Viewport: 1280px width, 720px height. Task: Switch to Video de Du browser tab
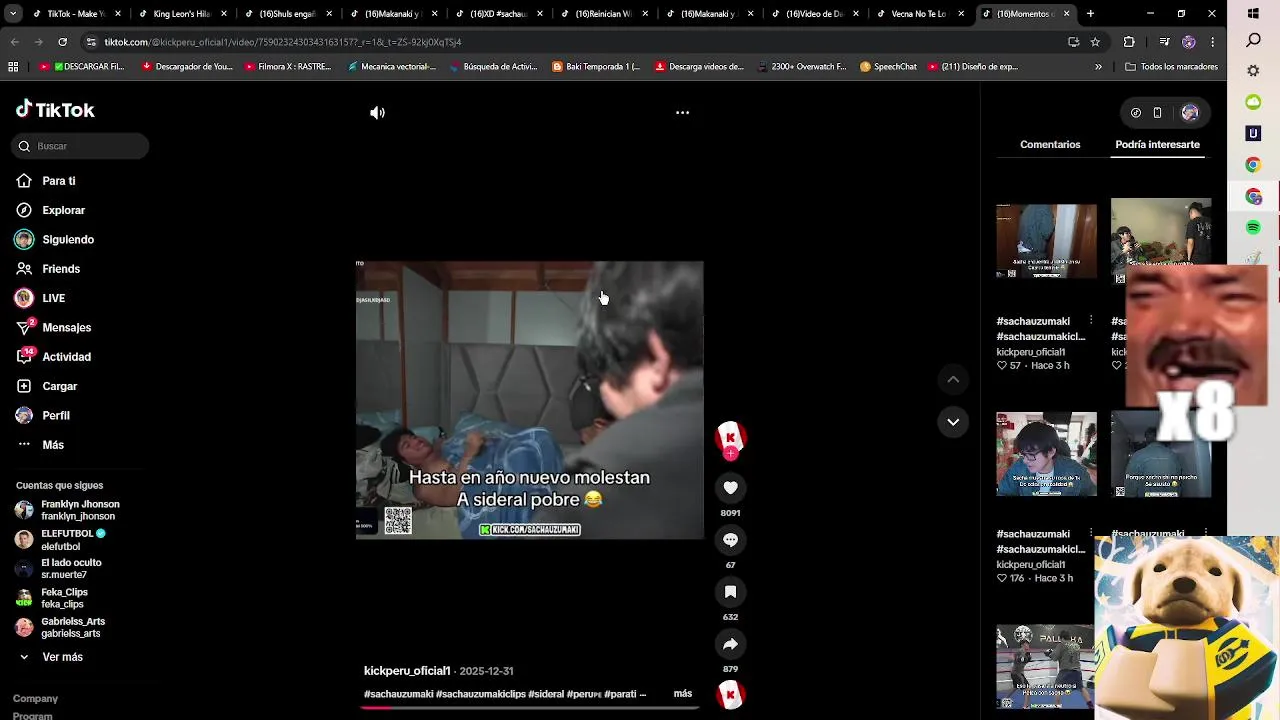813,14
